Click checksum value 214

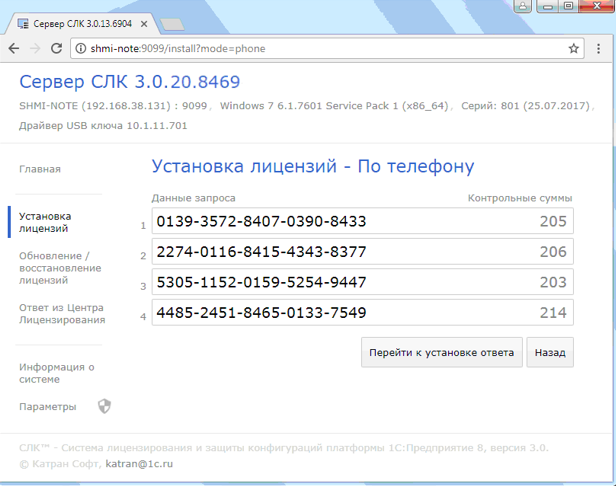click(x=553, y=312)
